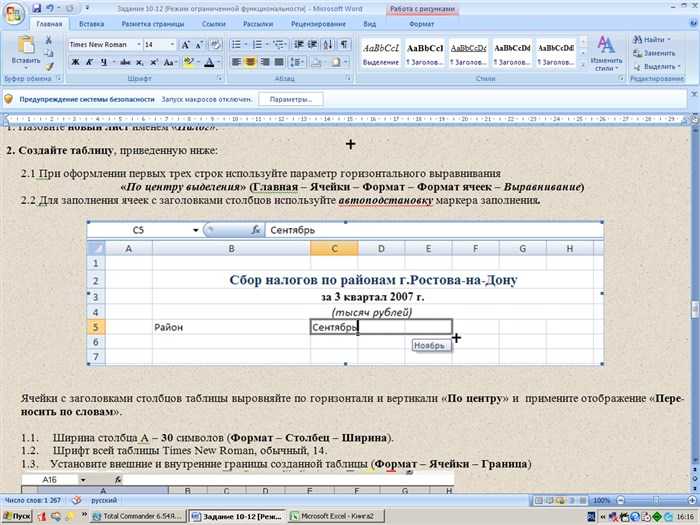Zoom out with the minus button
Screen dimensions: 700x525
click(x=620, y=500)
